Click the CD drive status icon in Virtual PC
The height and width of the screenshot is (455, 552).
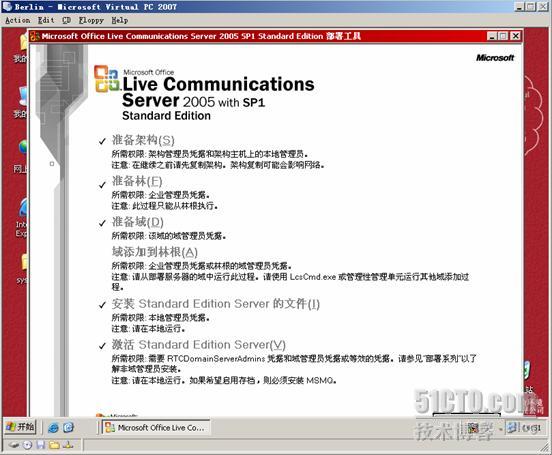click(27, 445)
